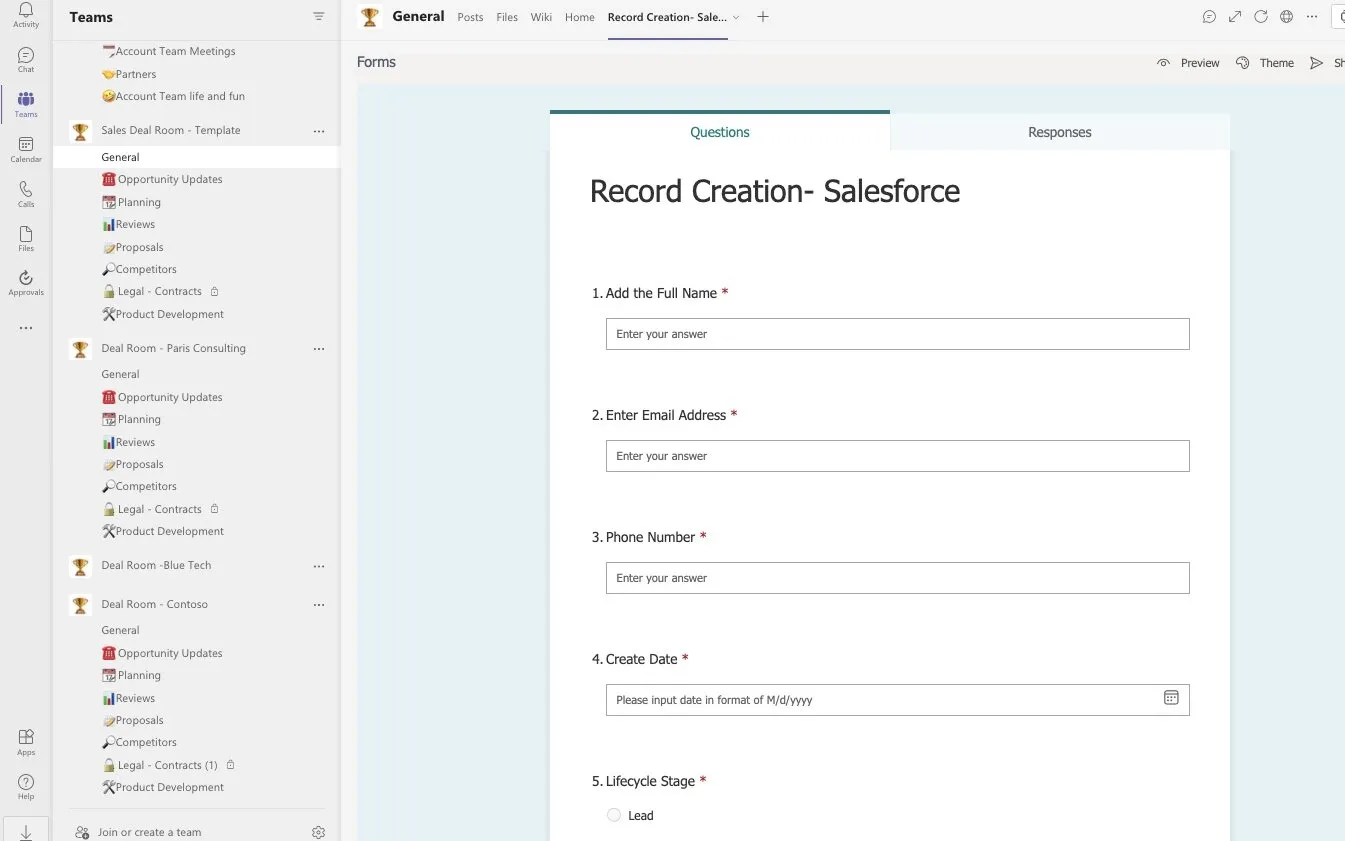Switch to the Files tab in channel header
Screen dimensions: 1345x841
point(507,17)
